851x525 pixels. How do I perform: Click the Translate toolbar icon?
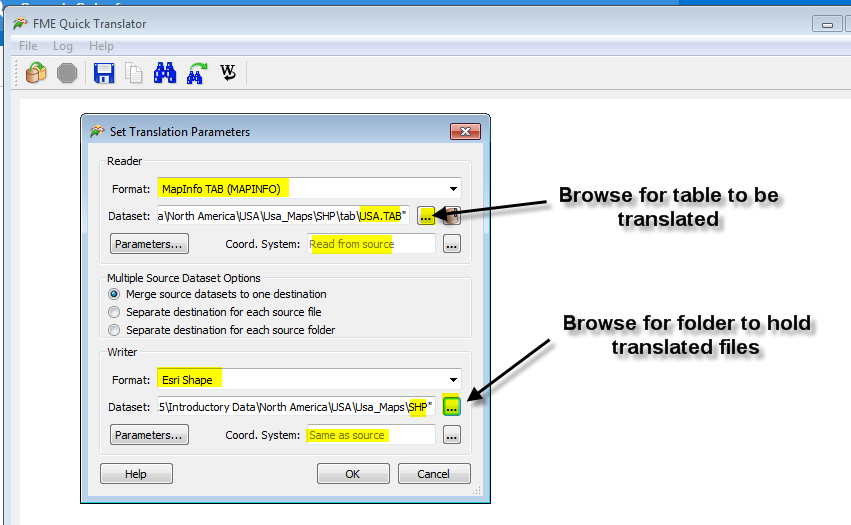(x=36, y=72)
